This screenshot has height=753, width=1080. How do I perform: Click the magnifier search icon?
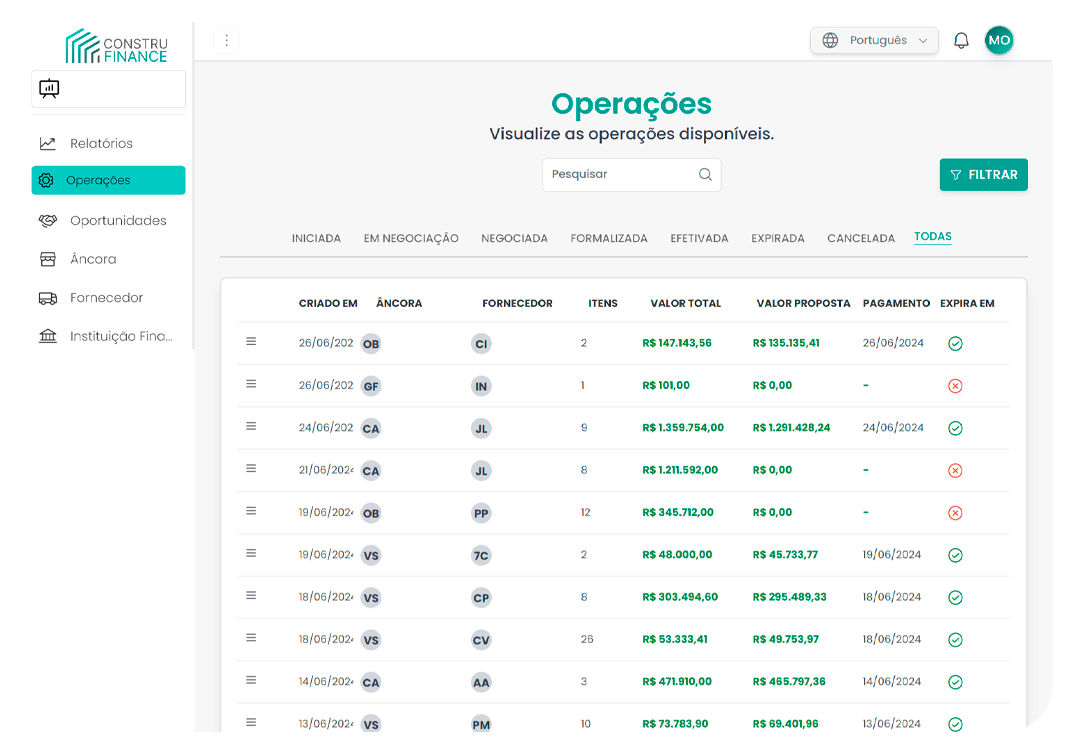coord(705,174)
